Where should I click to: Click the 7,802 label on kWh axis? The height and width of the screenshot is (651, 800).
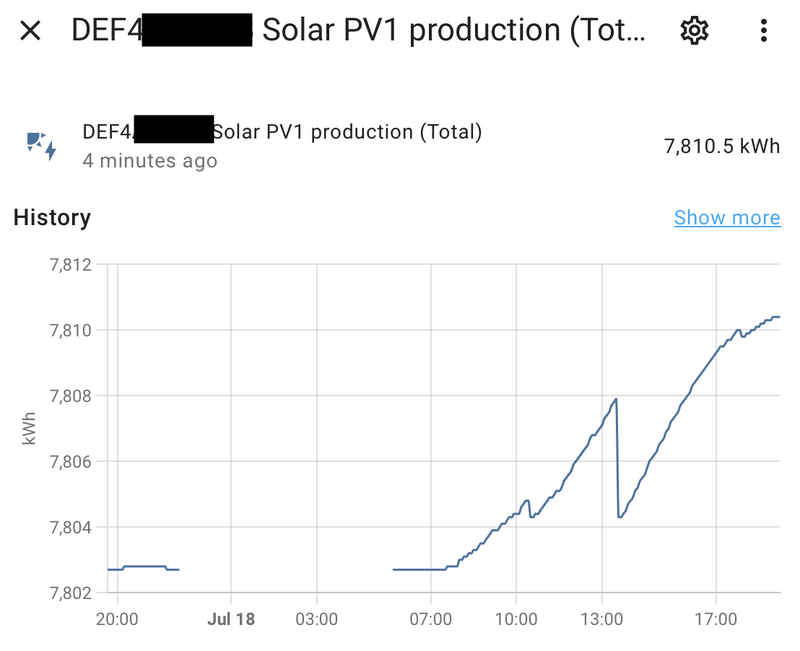point(69,592)
